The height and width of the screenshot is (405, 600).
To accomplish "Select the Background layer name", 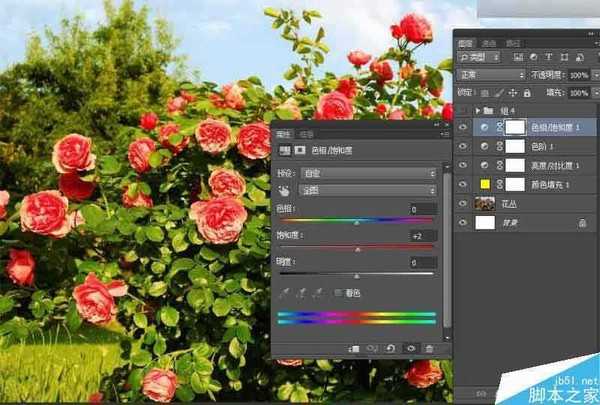I will coord(510,223).
